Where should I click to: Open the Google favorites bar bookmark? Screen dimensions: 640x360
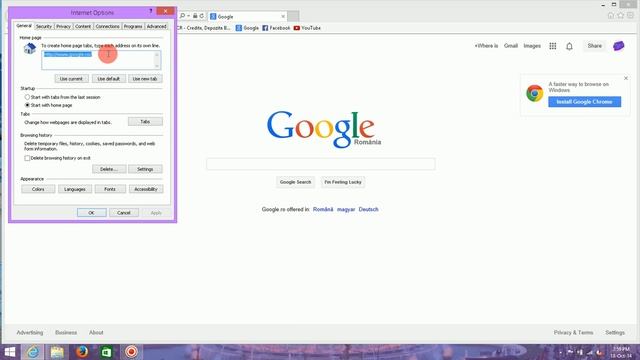[x=247, y=28]
